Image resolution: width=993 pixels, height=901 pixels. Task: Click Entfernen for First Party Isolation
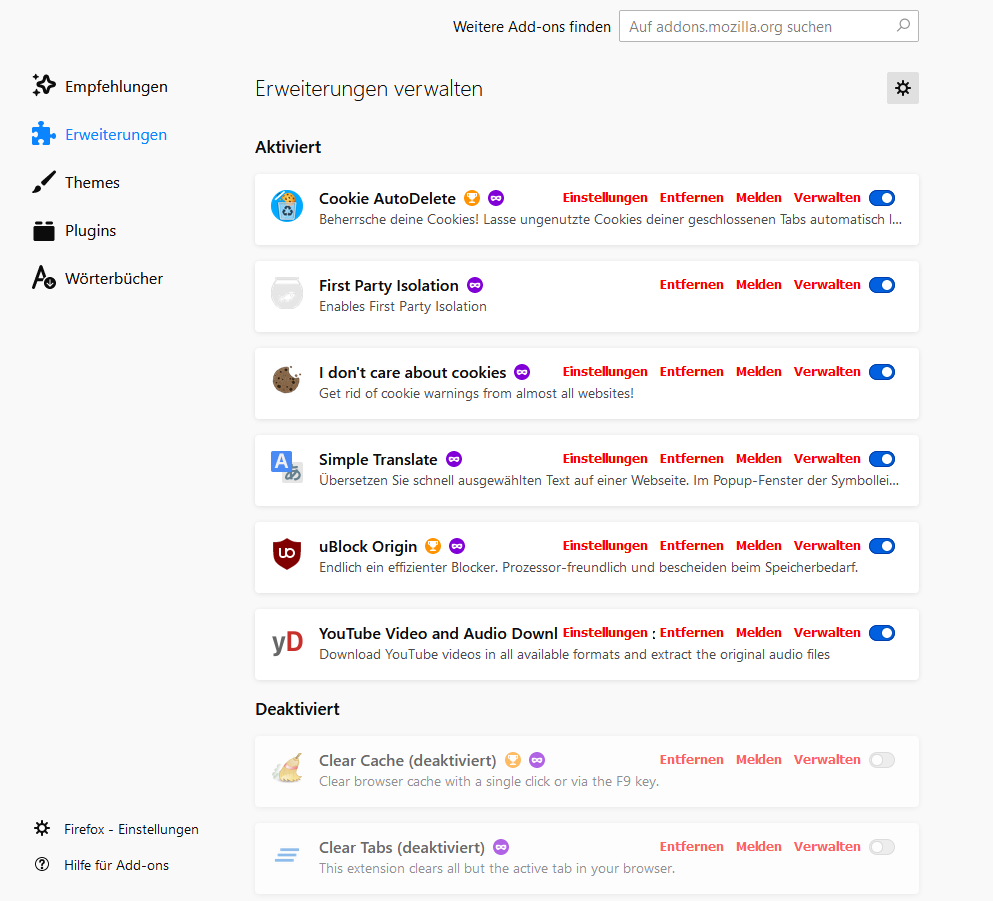(x=691, y=285)
